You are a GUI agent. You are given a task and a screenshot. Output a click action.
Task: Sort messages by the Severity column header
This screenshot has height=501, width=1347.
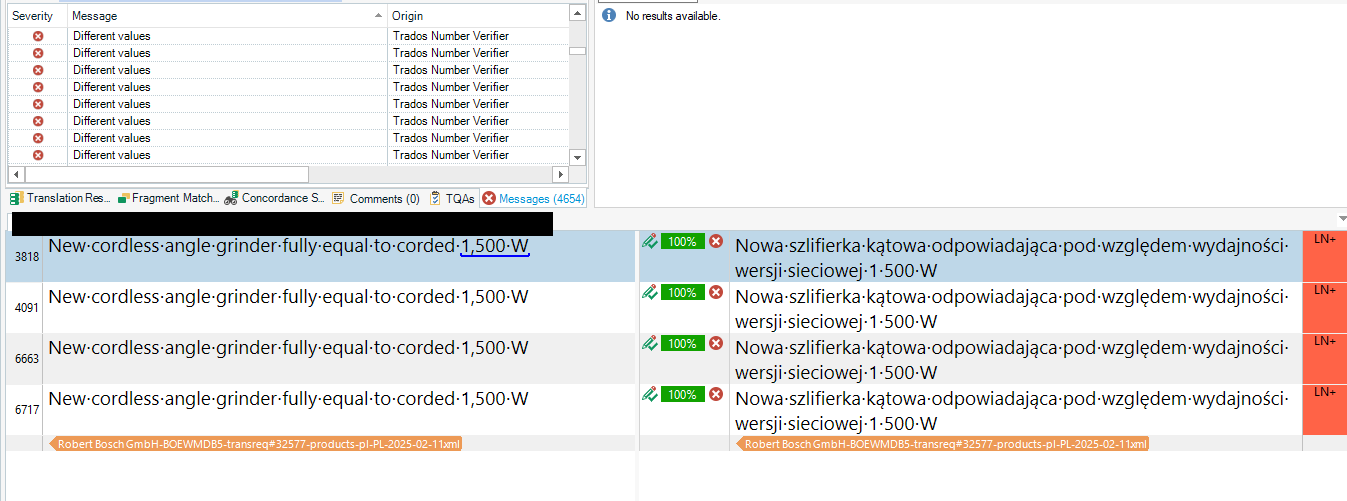(x=33, y=16)
